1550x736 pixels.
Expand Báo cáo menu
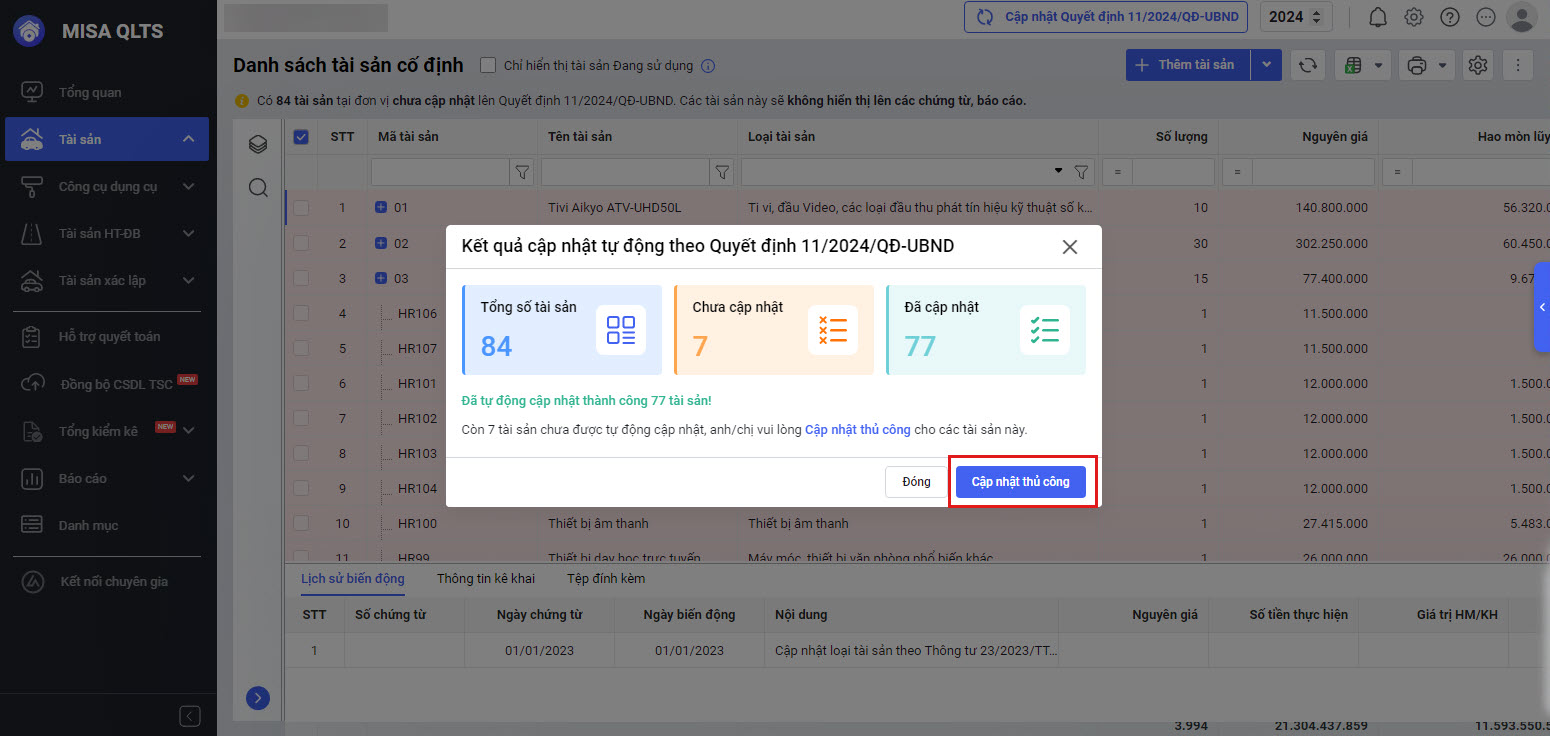pos(188,478)
